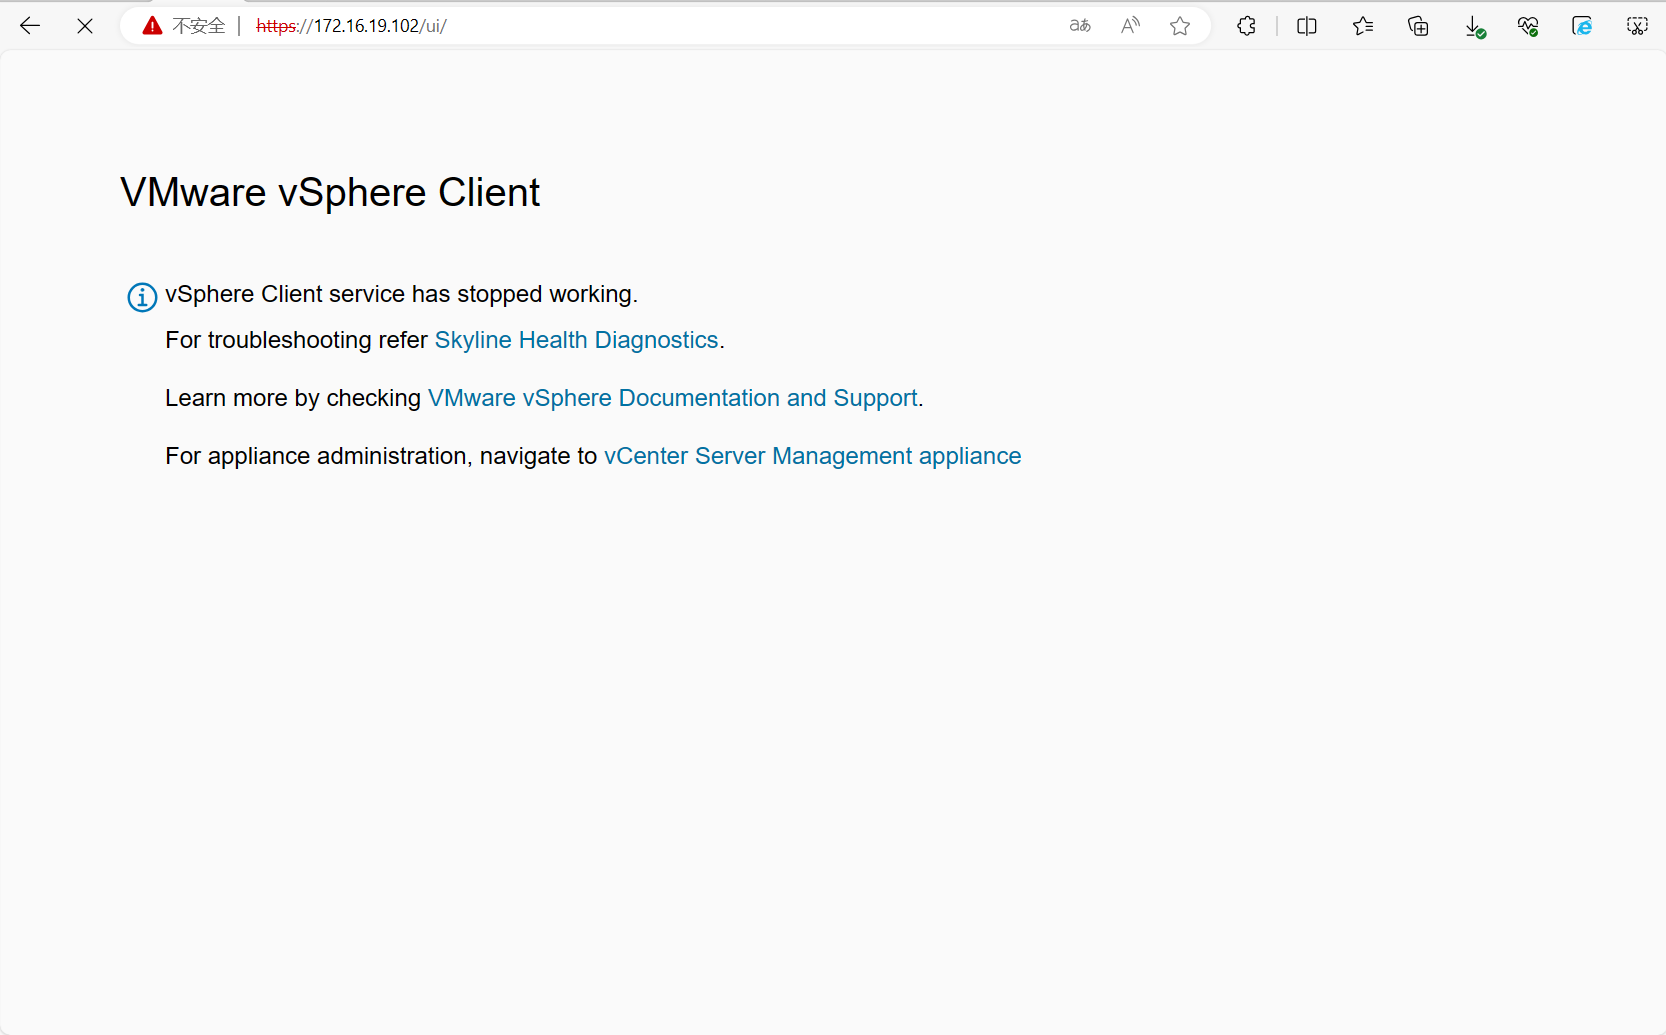Open the favorites list

coord(1362,26)
